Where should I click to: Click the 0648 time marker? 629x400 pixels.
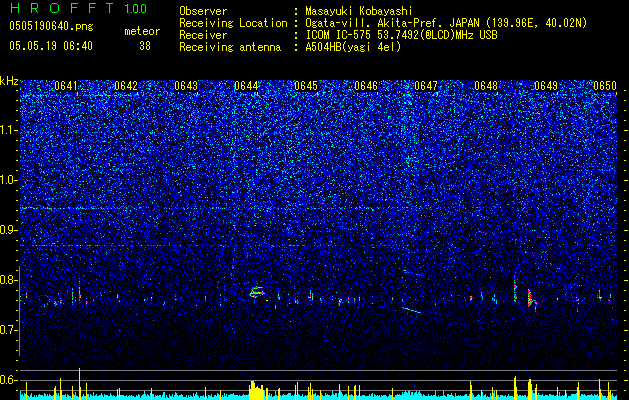coord(486,86)
